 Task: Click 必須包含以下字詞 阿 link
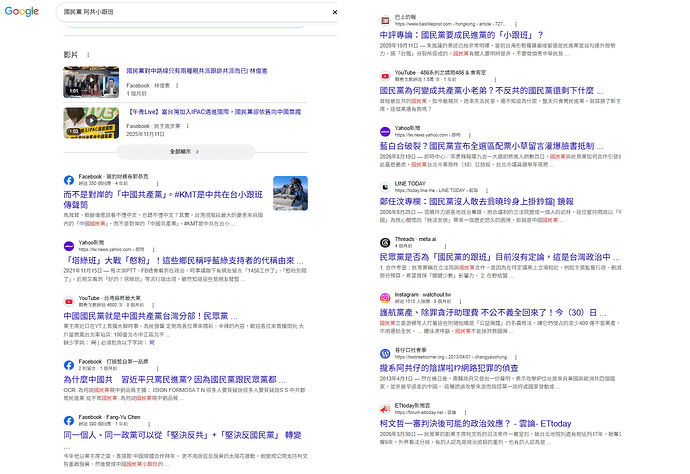pos(152,342)
